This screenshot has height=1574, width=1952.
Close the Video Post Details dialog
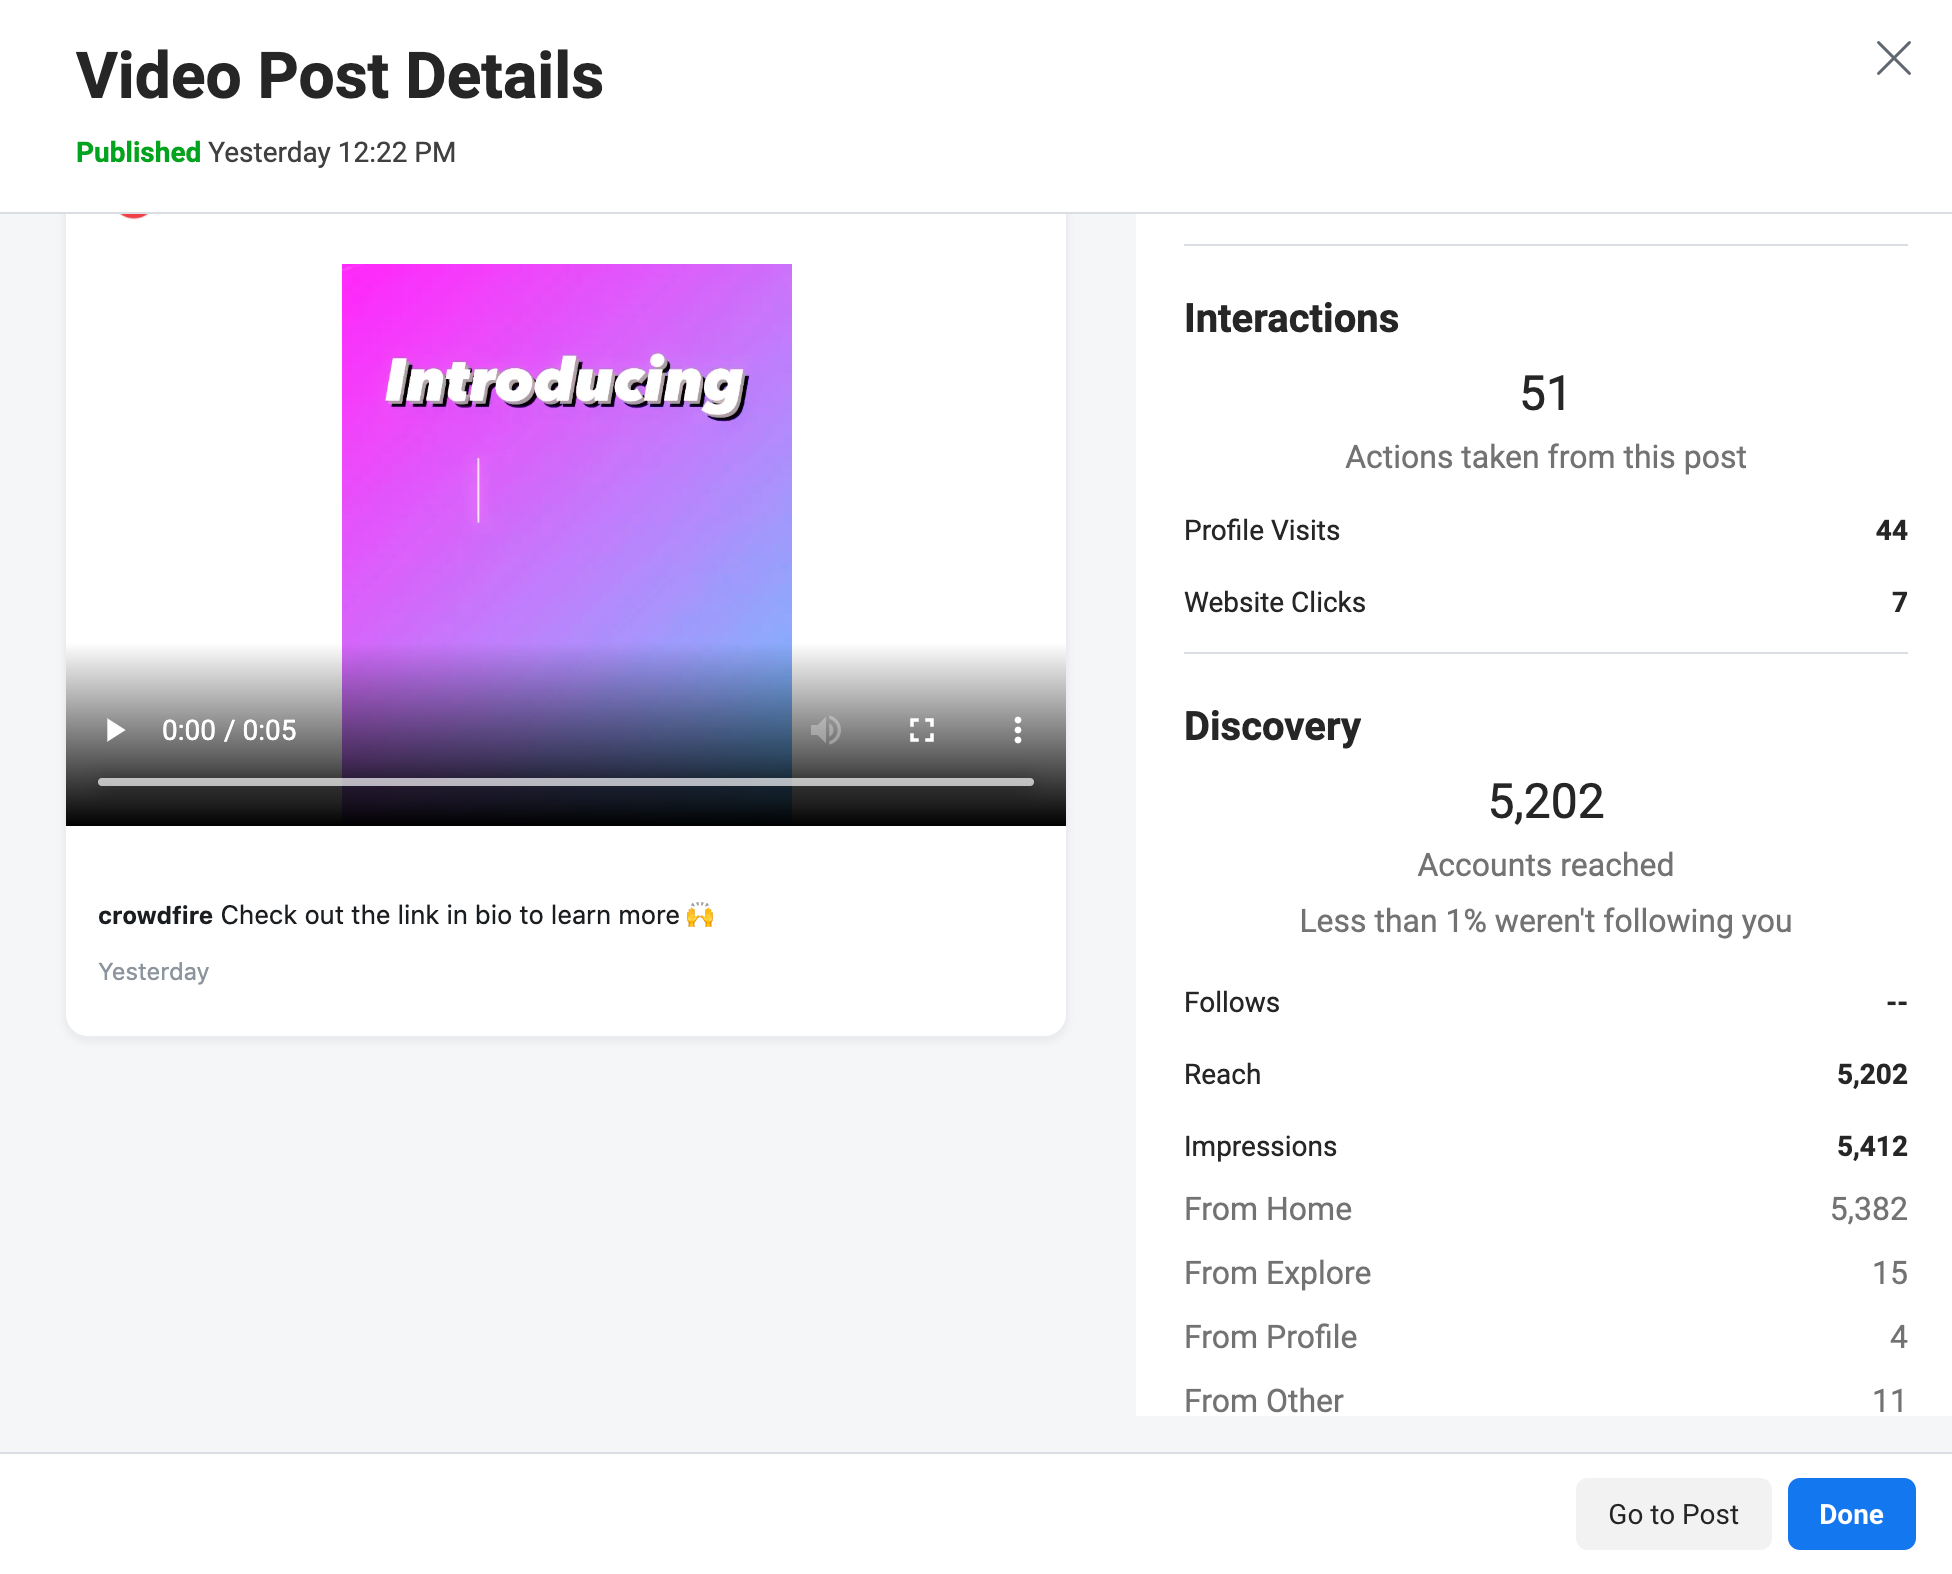pos(1893,58)
